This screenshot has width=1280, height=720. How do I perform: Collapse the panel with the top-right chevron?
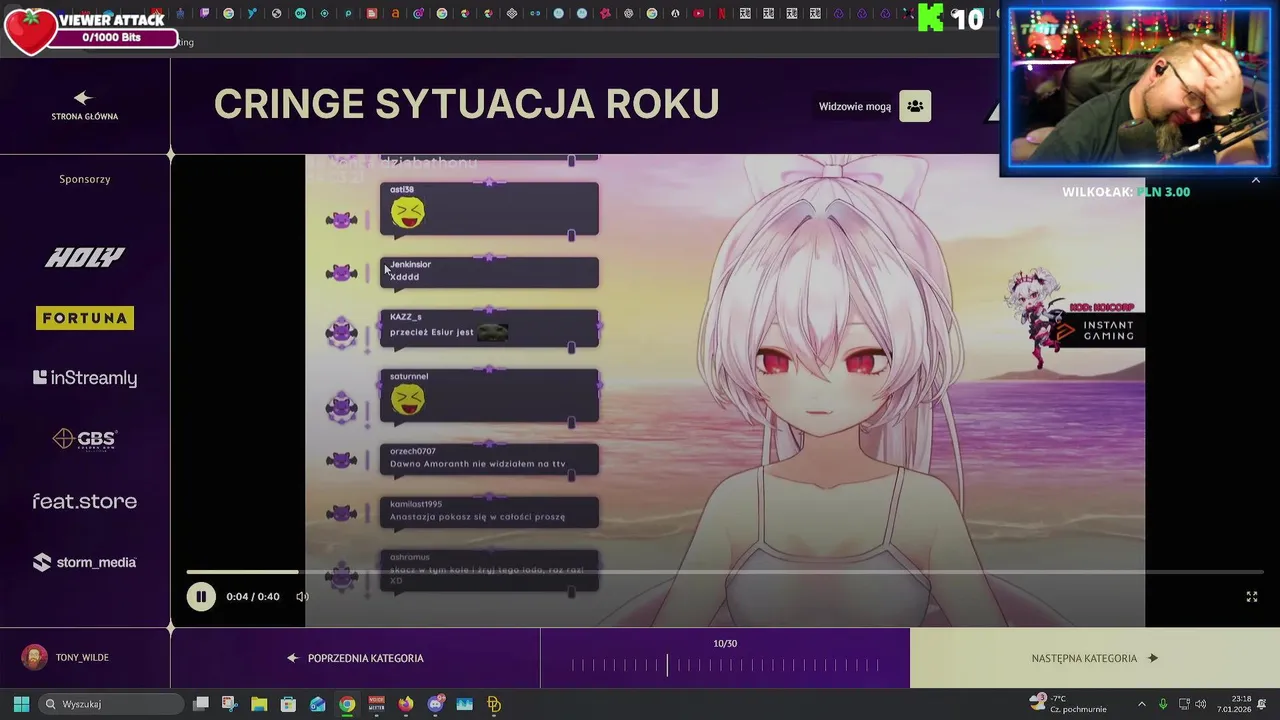[1256, 180]
